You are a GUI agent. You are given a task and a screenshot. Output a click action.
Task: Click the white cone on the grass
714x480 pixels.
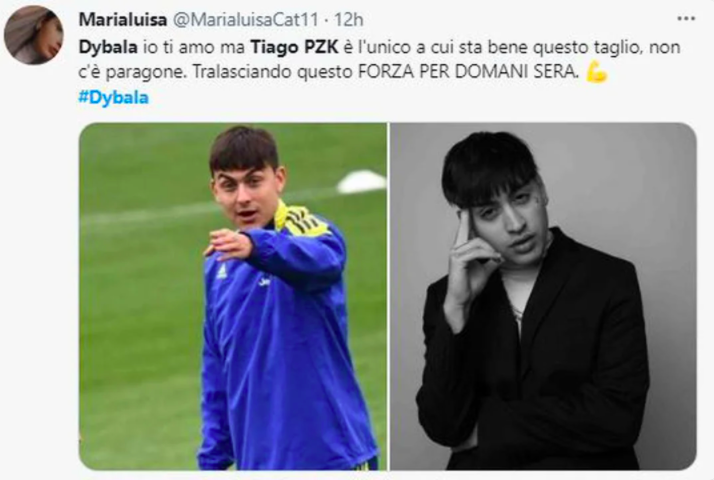coord(362,182)
